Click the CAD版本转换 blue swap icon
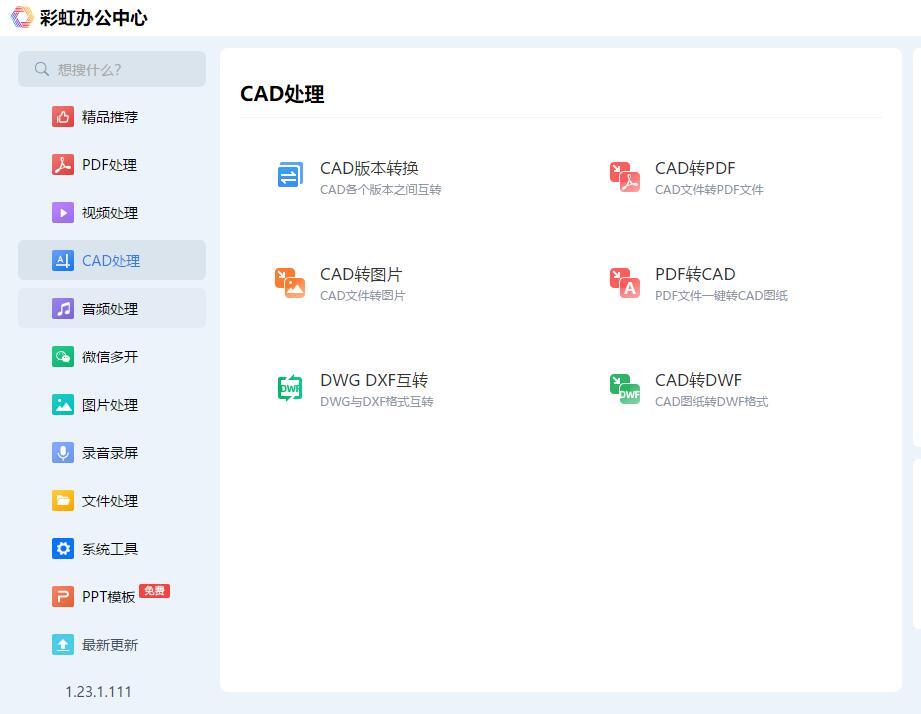The height and width of the screenshot is (714, 921). coord(290,175)
